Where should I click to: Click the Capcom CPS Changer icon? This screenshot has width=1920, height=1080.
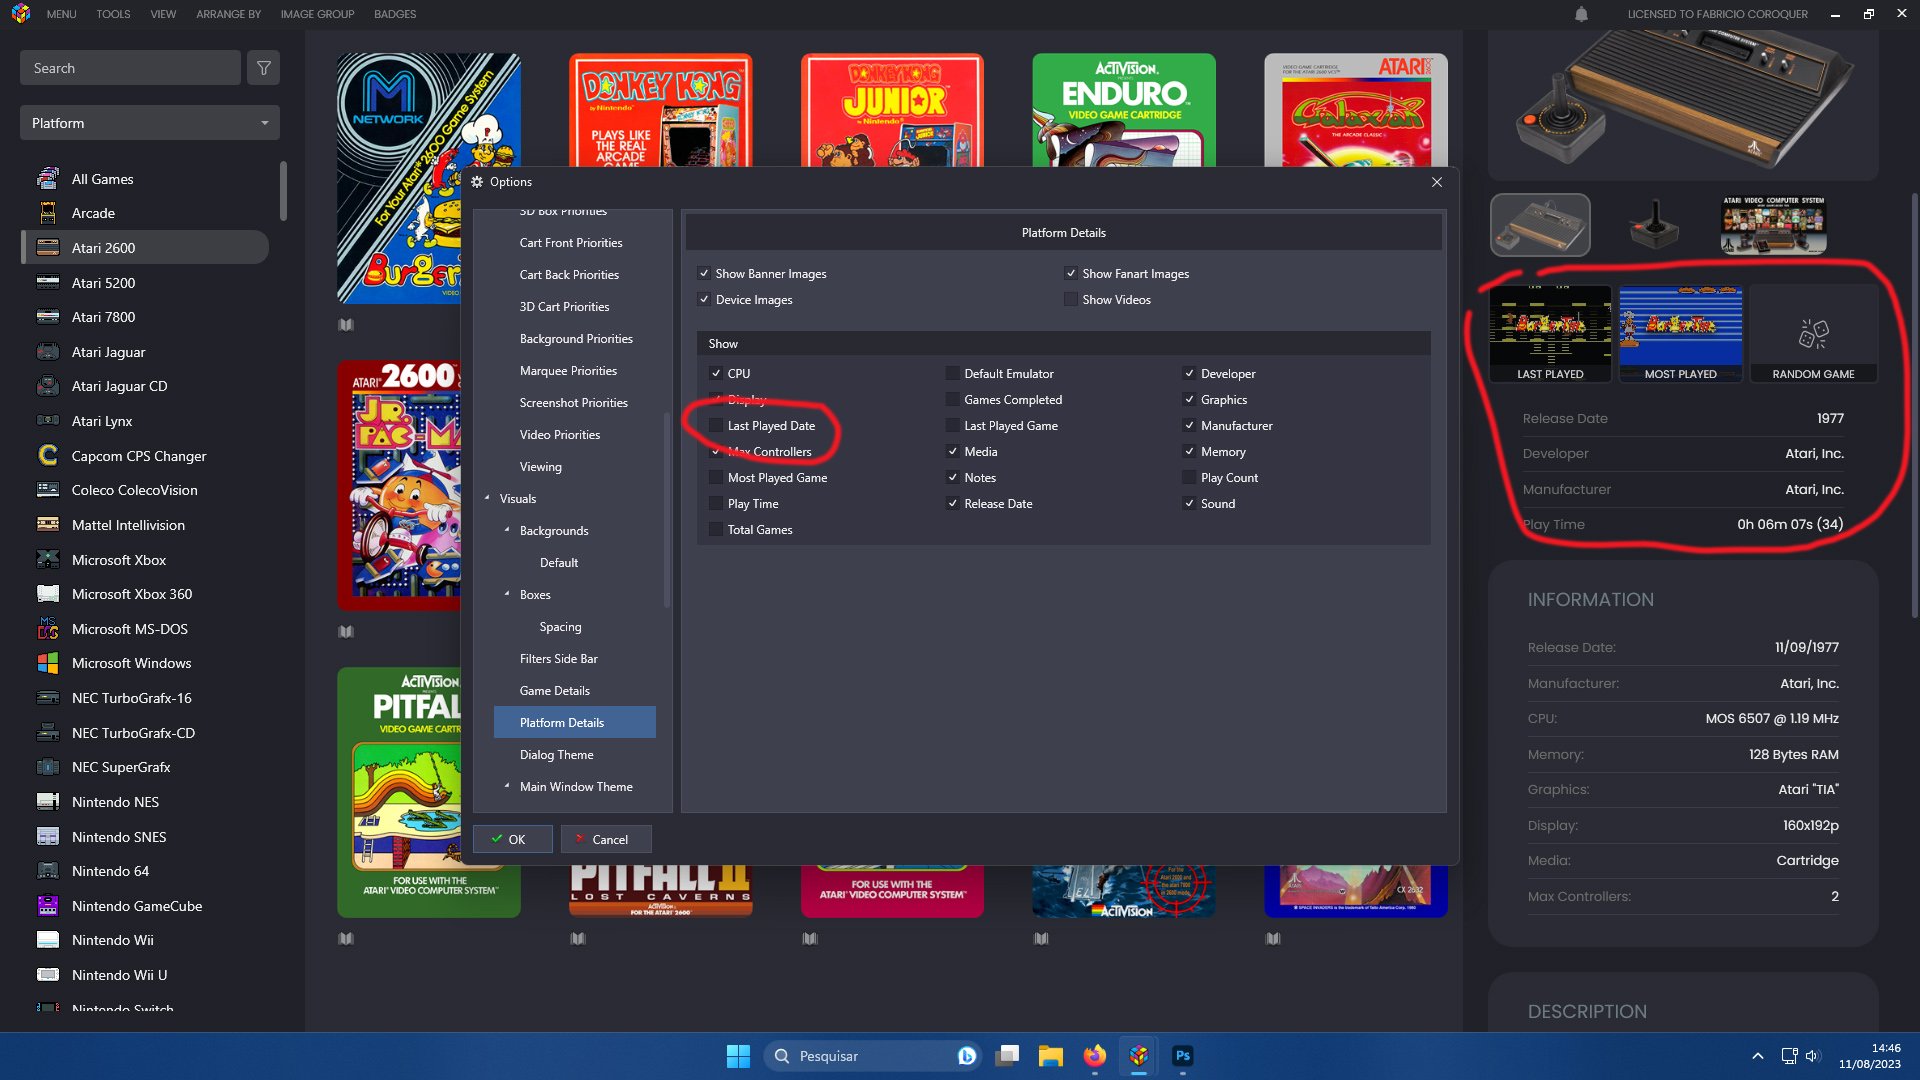[47, 456]
